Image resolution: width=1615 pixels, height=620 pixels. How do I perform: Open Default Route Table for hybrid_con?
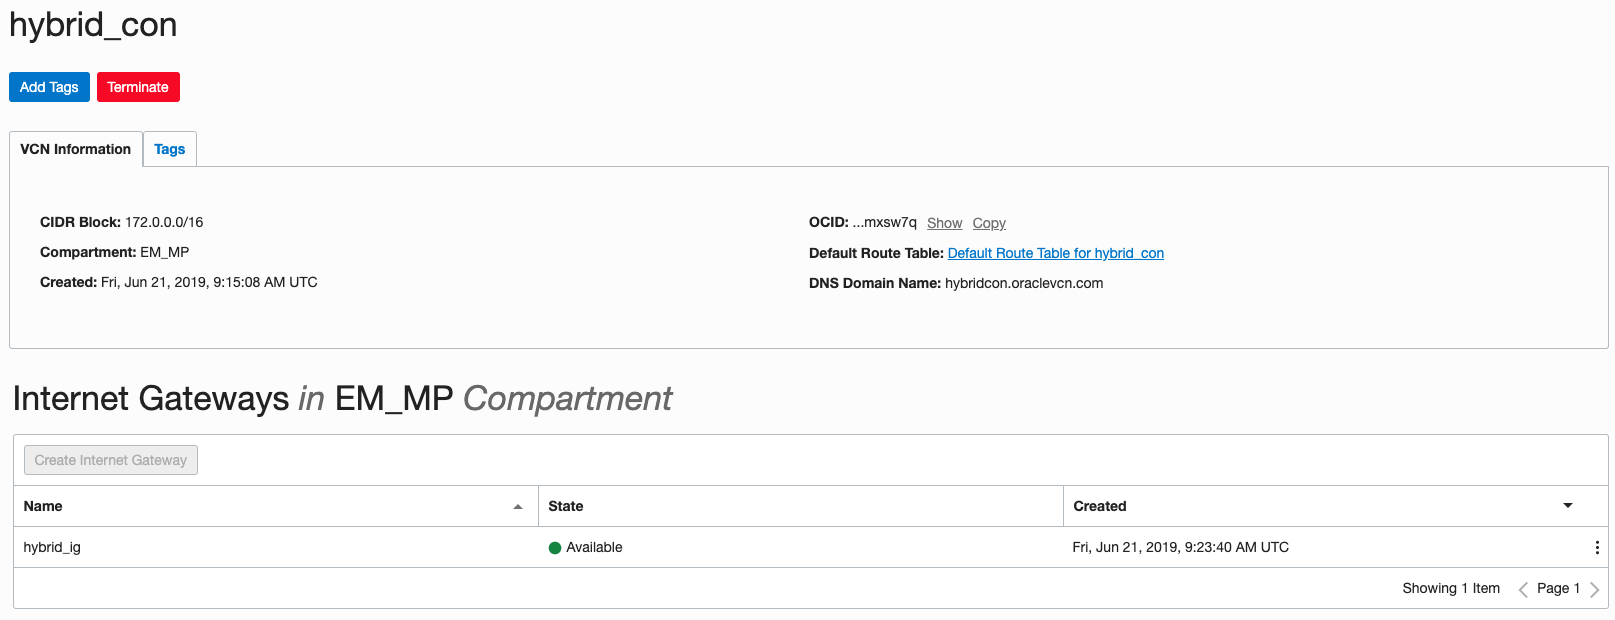tap(1055, 253)
